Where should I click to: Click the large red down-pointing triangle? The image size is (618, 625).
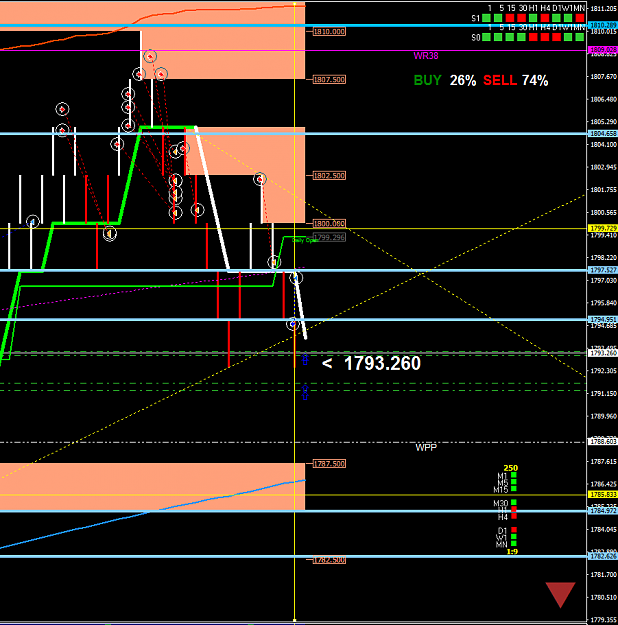pos(561,594)
